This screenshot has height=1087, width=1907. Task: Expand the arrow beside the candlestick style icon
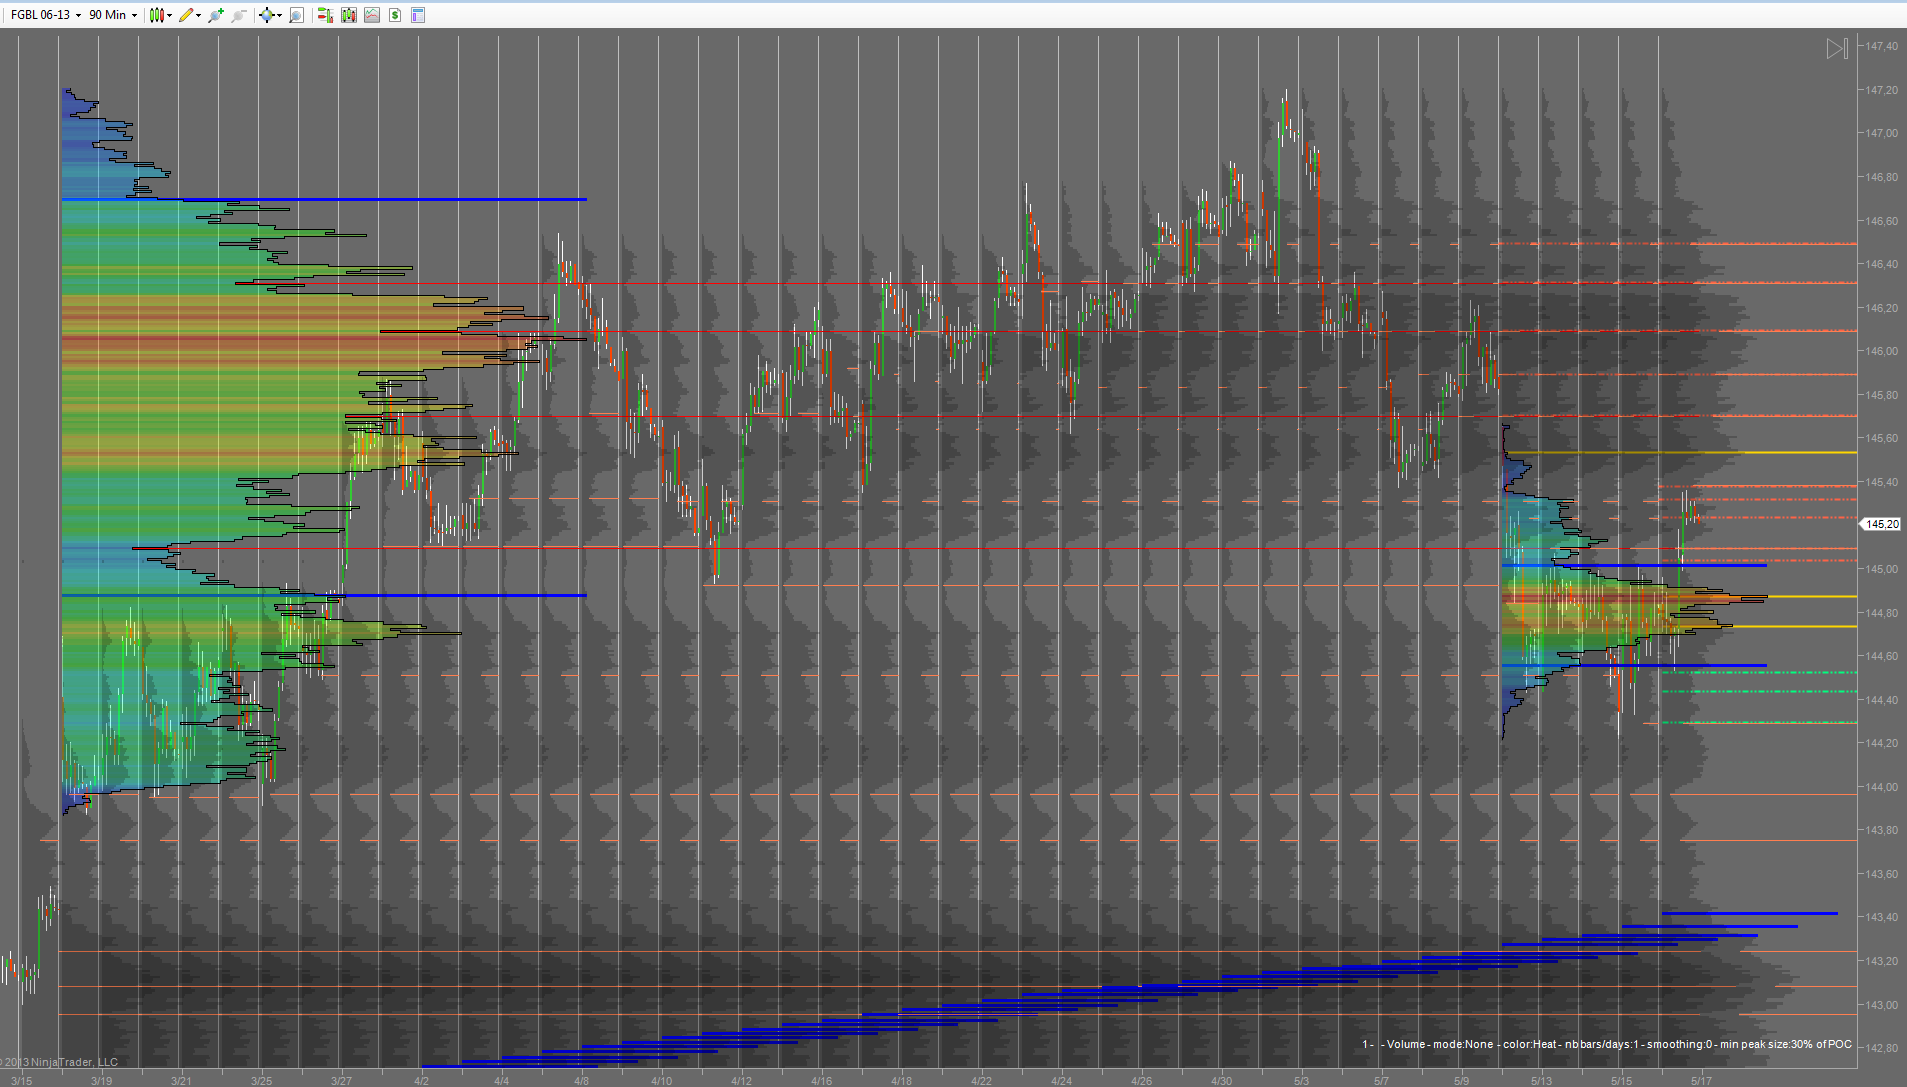(x=170, y=15)
